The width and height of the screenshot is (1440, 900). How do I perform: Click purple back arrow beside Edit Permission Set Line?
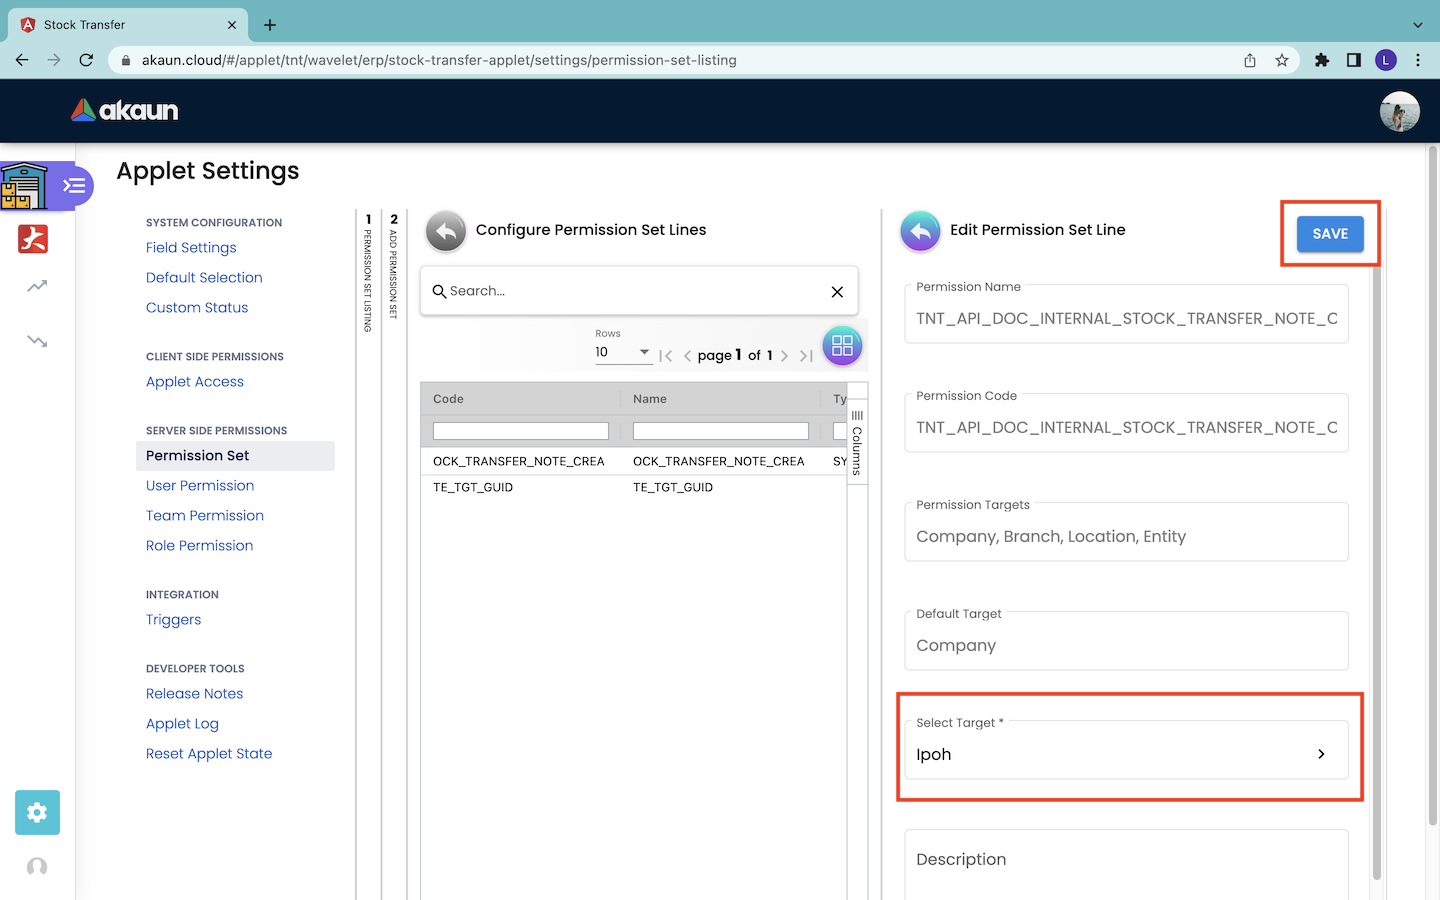click(x=920, y=231)
